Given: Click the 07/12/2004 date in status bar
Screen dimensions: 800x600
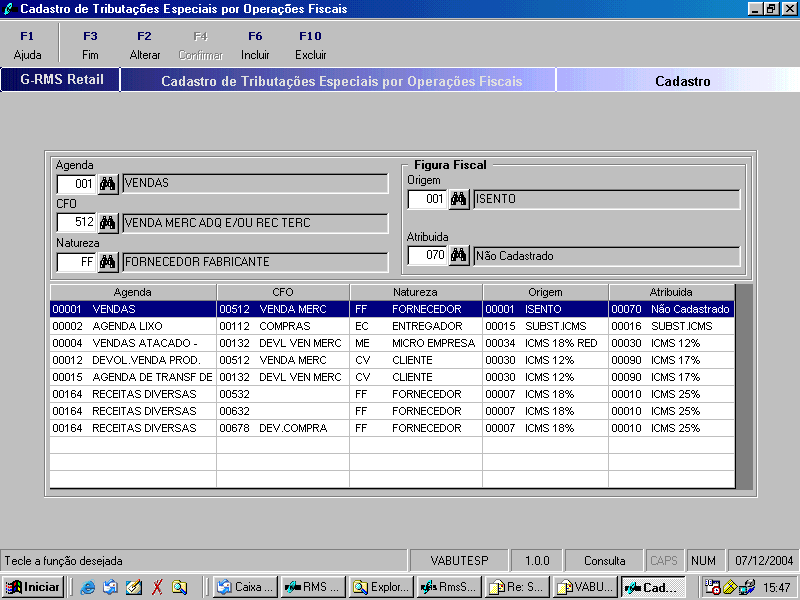Looking at the screenshot, I should (x=764, y=561).
